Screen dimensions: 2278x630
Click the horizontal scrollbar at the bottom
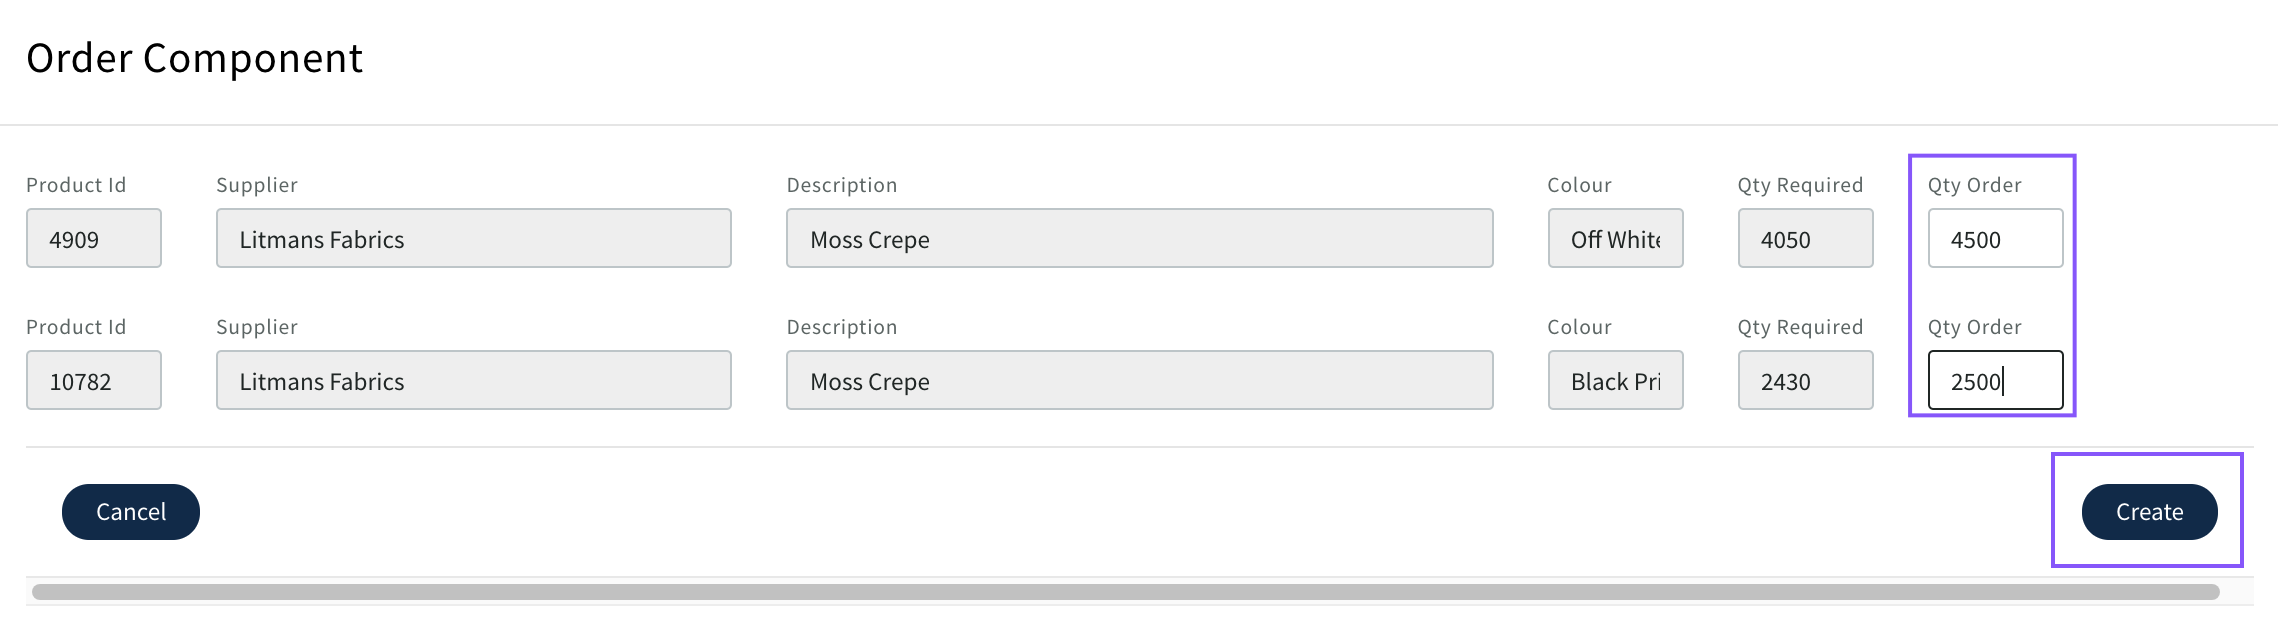point(1125,592)
